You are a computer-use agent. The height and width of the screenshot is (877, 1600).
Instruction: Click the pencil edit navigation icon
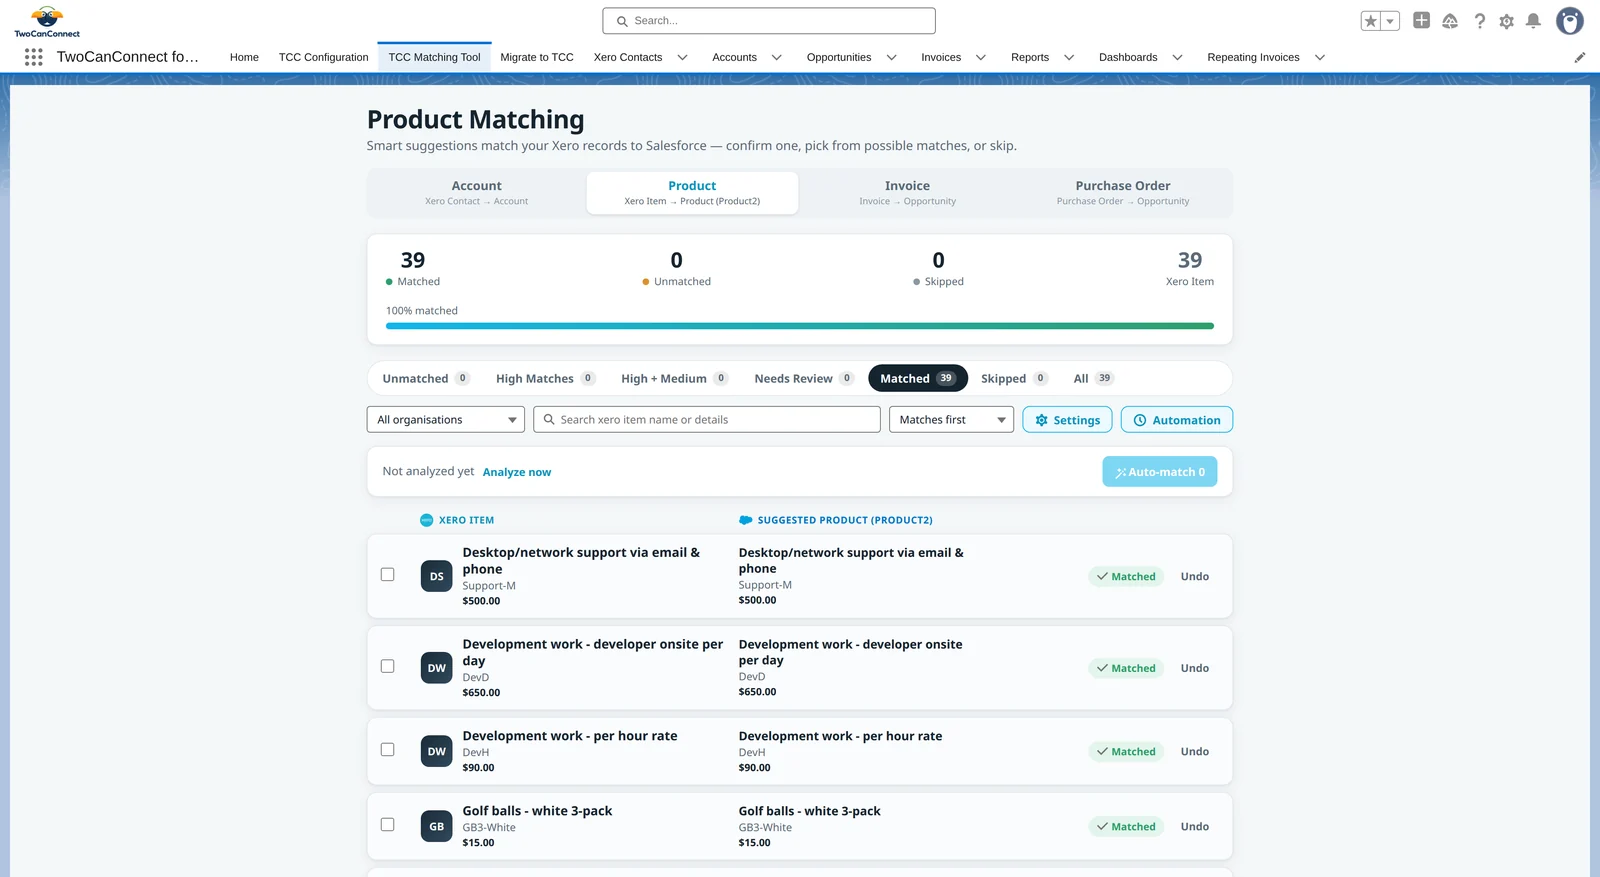tap(1580, 57)
